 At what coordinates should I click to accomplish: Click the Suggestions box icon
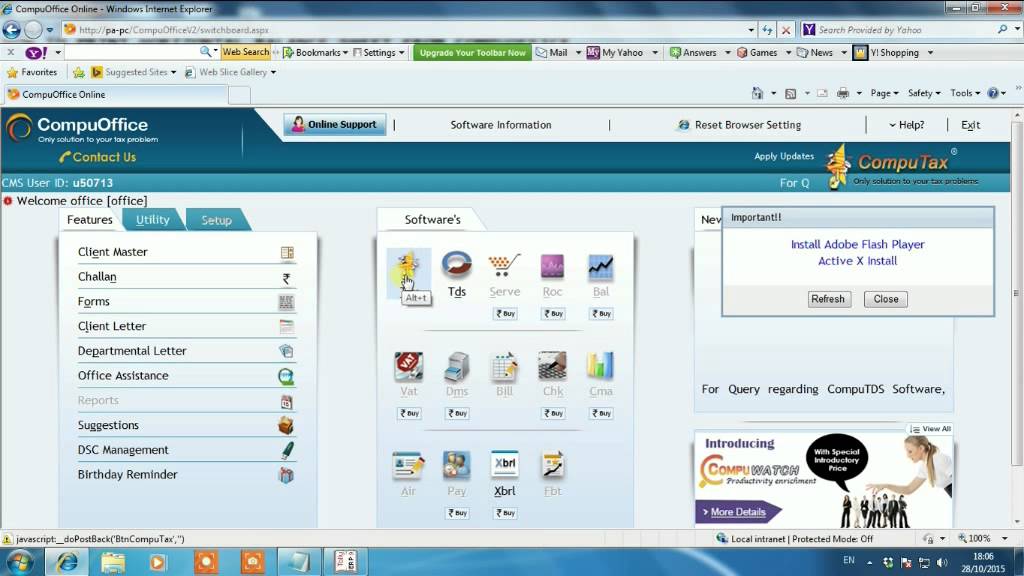coord(286,426)
